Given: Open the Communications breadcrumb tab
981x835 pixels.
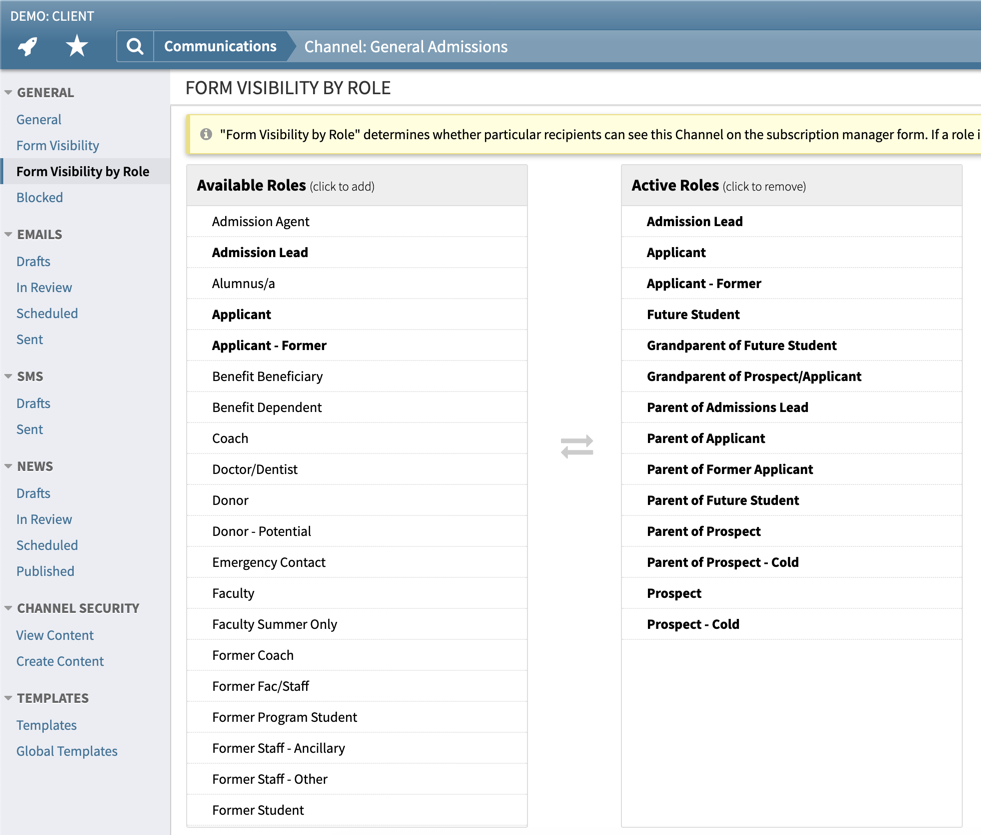Looking at the screenshot, I should coord(220,46).
